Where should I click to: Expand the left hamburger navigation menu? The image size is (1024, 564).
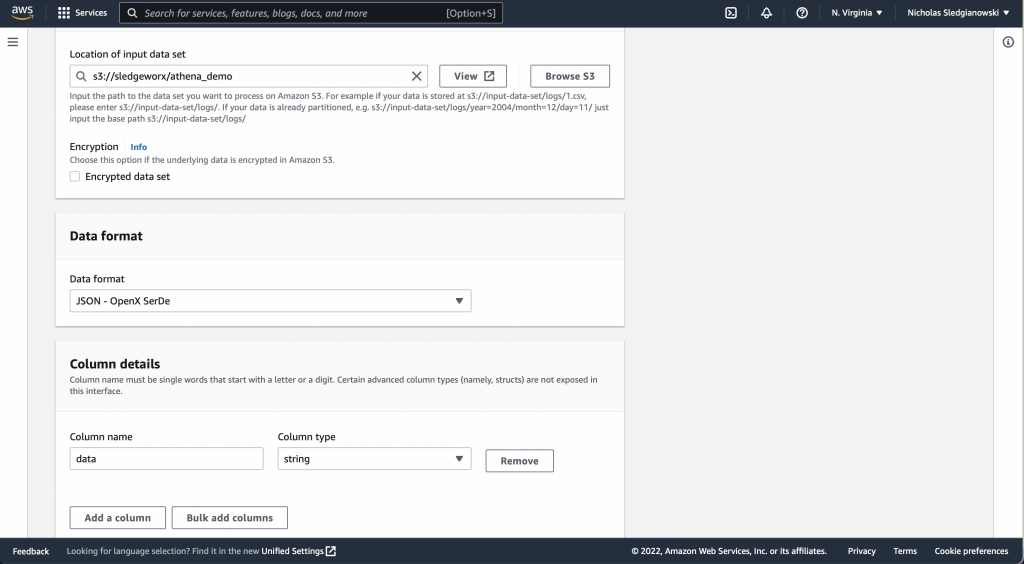click(13, 42)
